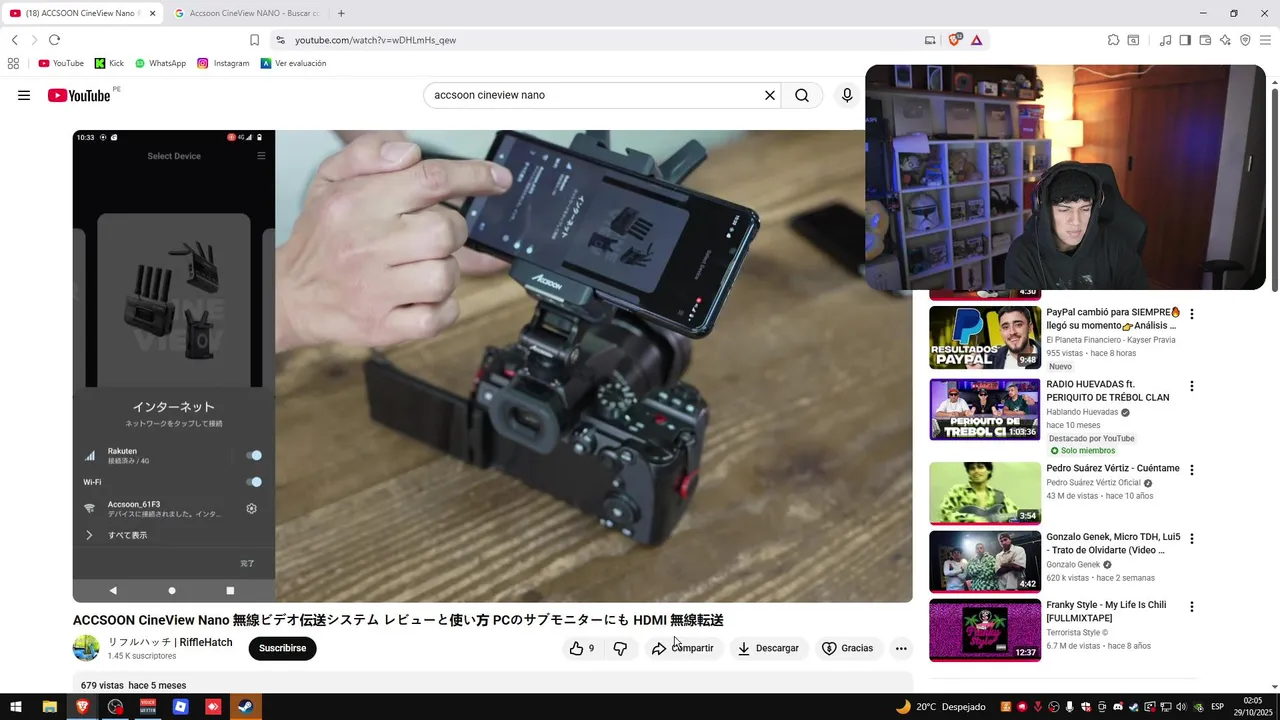Open channel El Planeta Financiero - Kayser Pravia

1111,340
